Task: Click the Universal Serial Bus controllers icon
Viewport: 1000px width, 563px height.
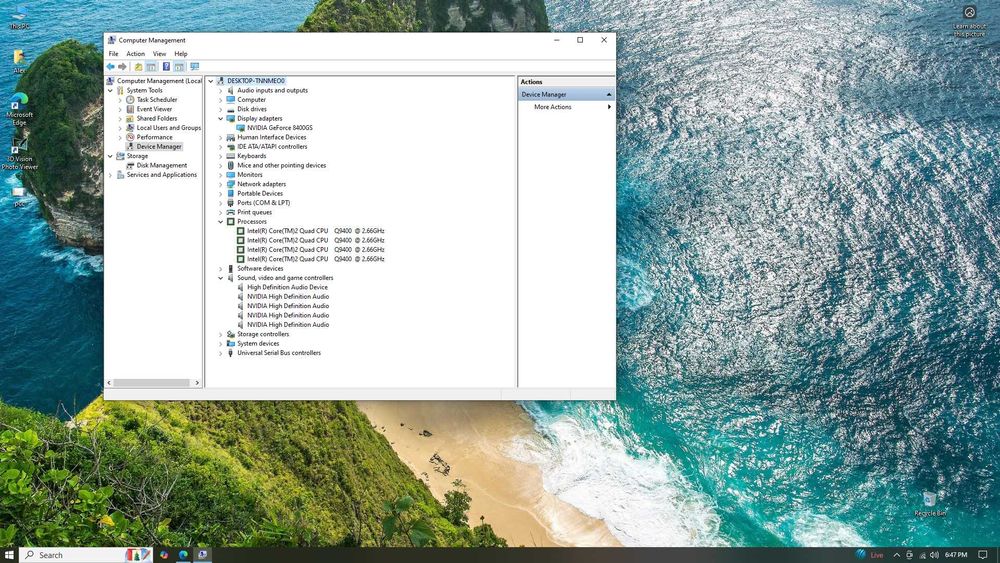Action: [x=230, y=353]
